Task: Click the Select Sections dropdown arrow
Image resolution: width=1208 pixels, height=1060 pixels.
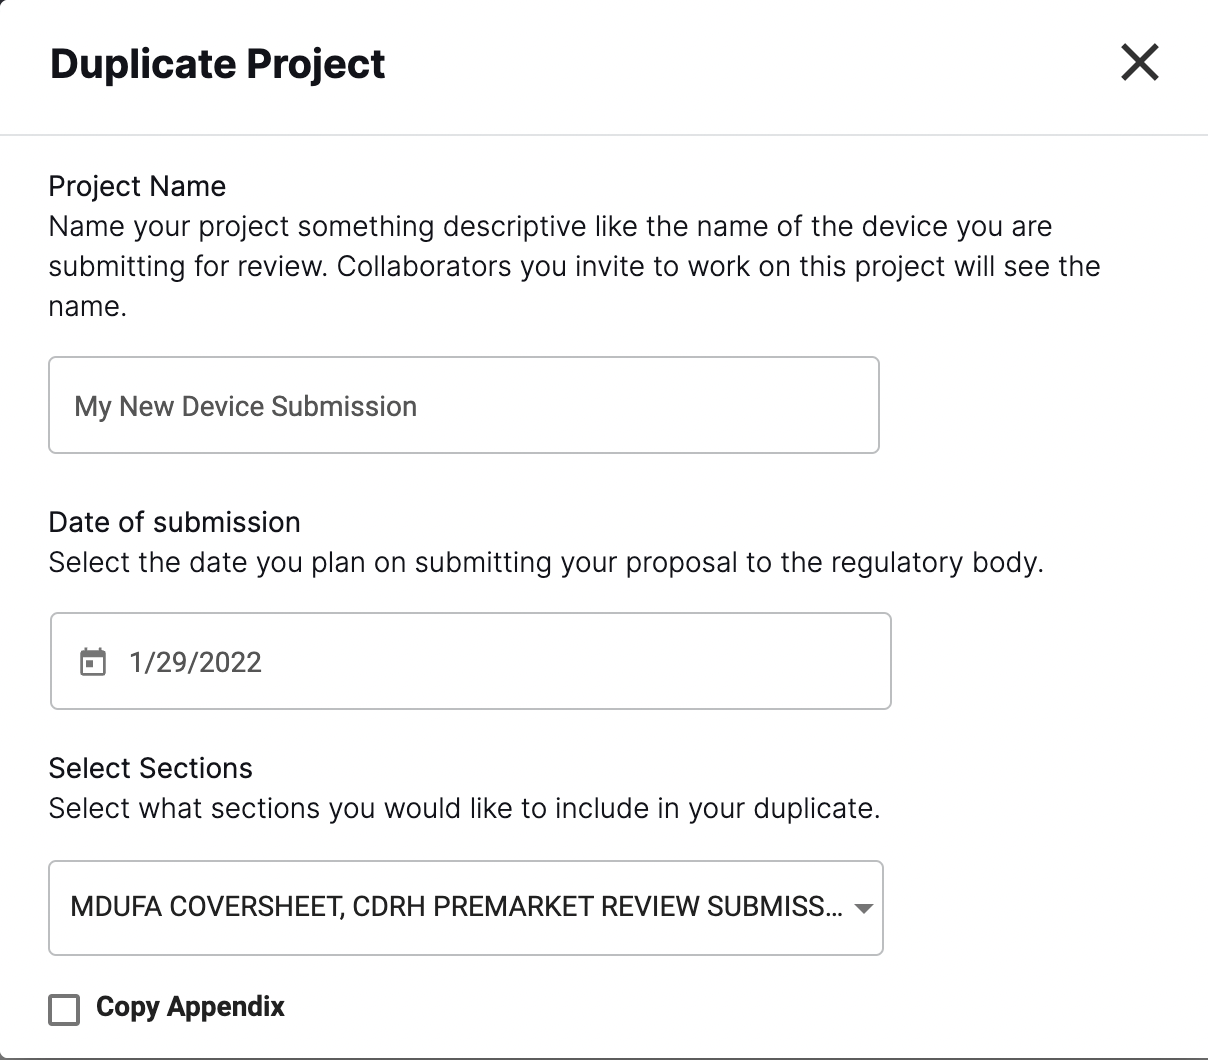Action: click(864, 909)
